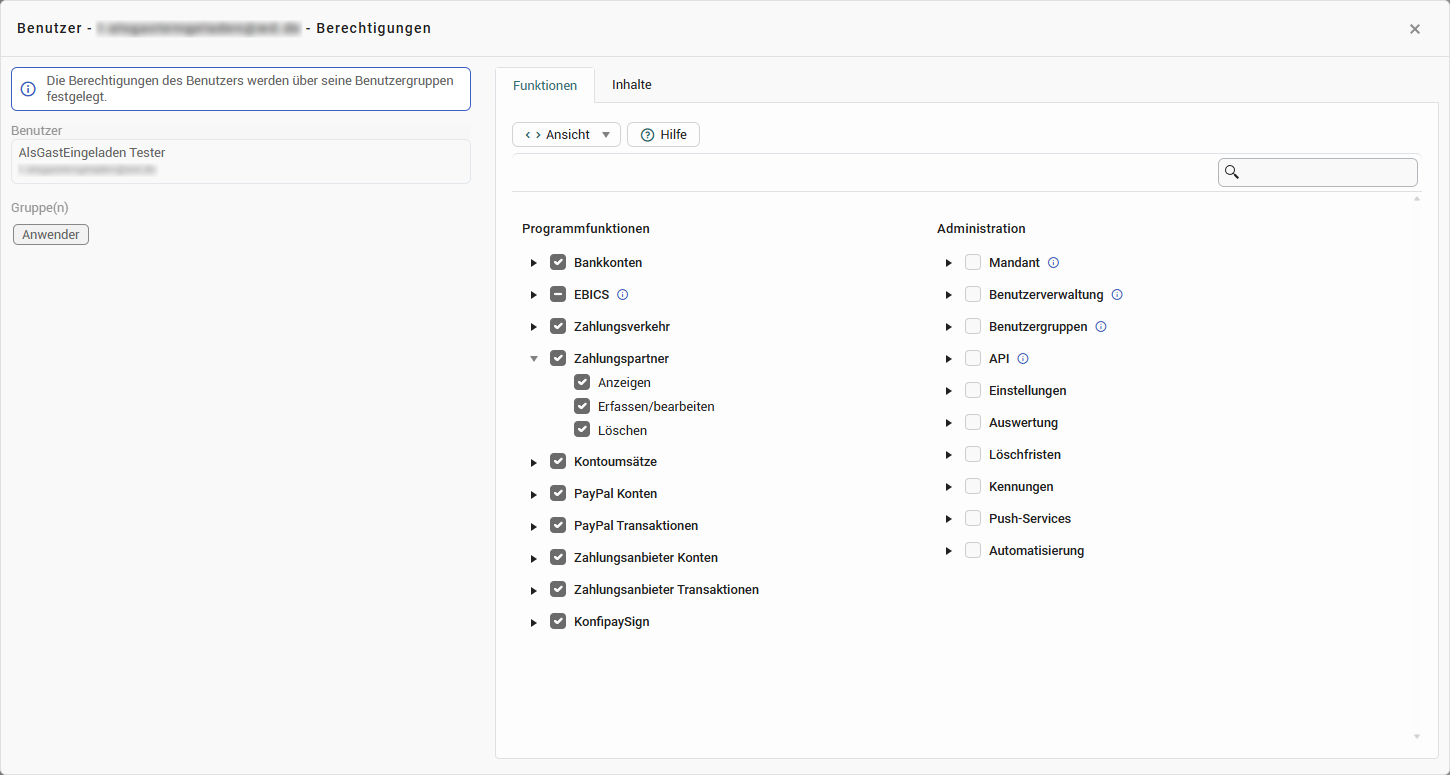This screenshot has height=775, width=1450.
Task: Expand the Kontoumsätze tree node
Action: [533, 462]
